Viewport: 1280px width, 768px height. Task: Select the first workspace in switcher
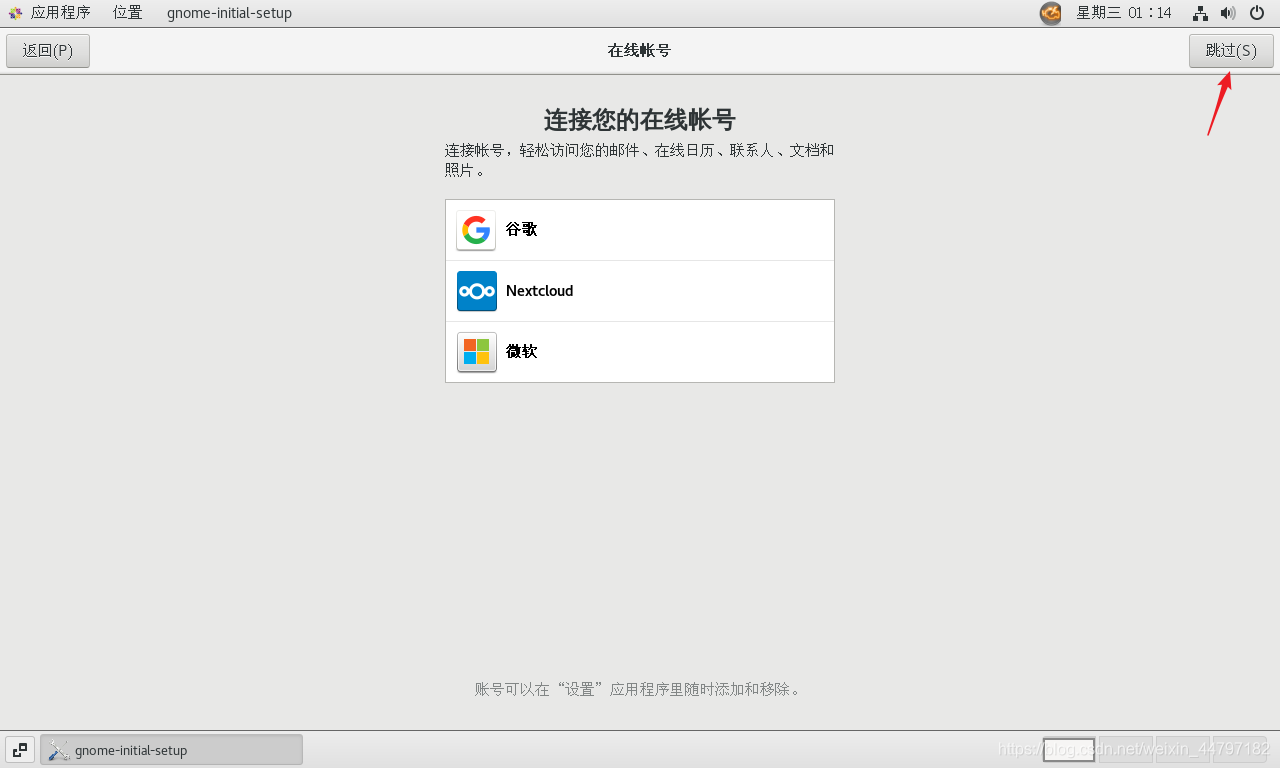[1069, 749]
